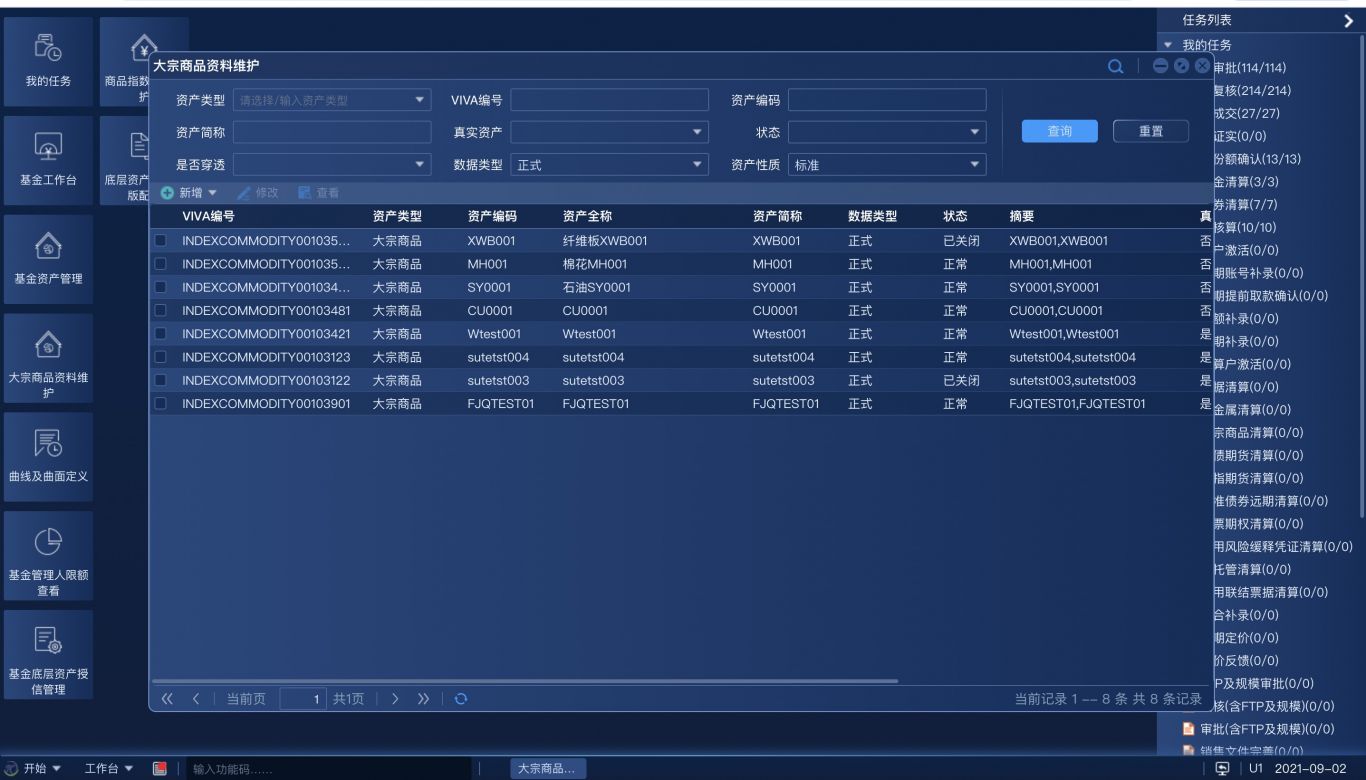Tick the checkbox for row SY0001
The height and width of the screenshot is (780, 1366).
(161, 287)
